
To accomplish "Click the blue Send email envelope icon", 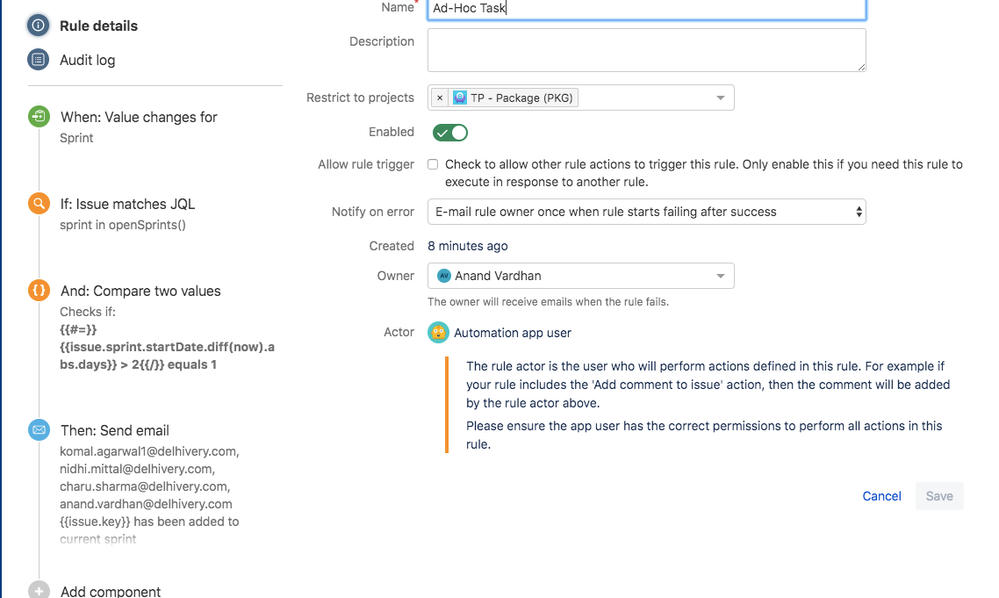I will point(38,430).
